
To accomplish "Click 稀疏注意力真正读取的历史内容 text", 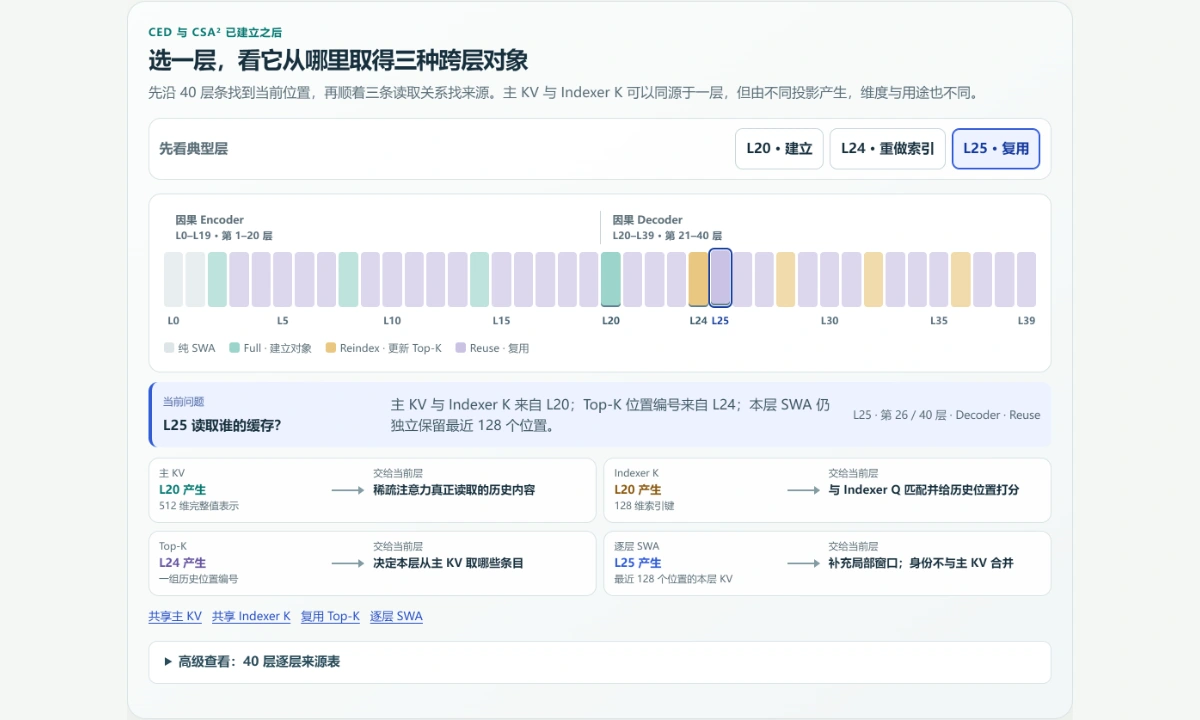I will 454,490.
